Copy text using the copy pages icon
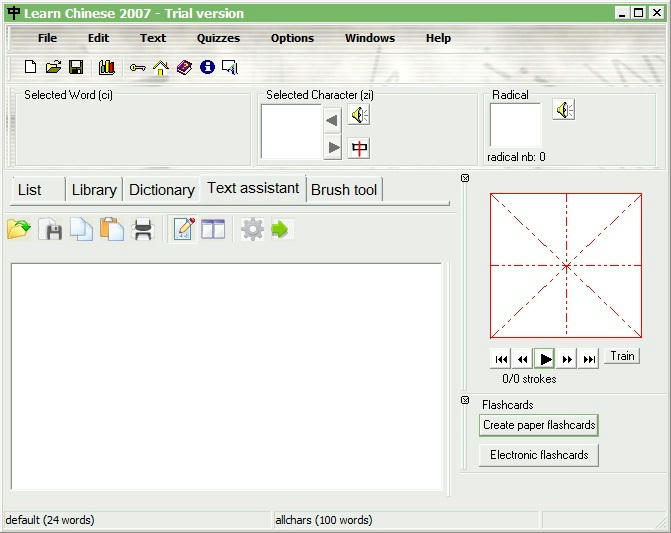The height and width of the screenshot is (533, 671). pos(81,229)
